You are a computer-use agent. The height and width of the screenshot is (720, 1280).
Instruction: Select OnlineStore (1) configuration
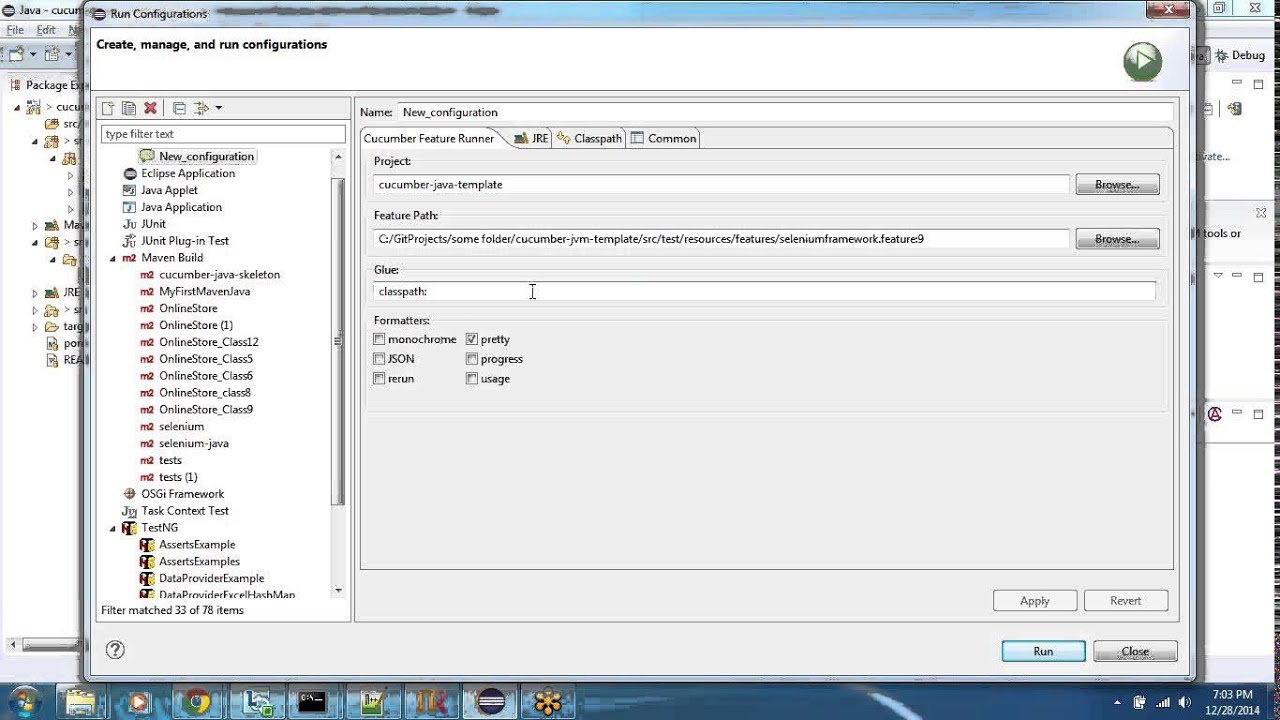196,325
